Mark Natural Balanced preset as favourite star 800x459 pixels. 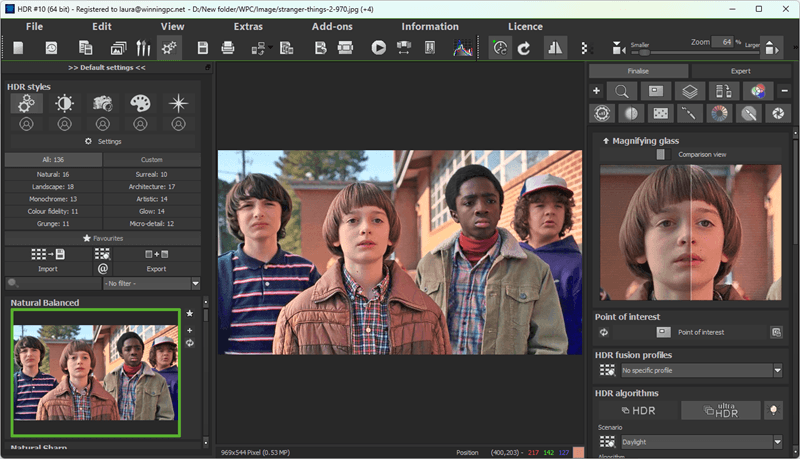pos(190,313)
